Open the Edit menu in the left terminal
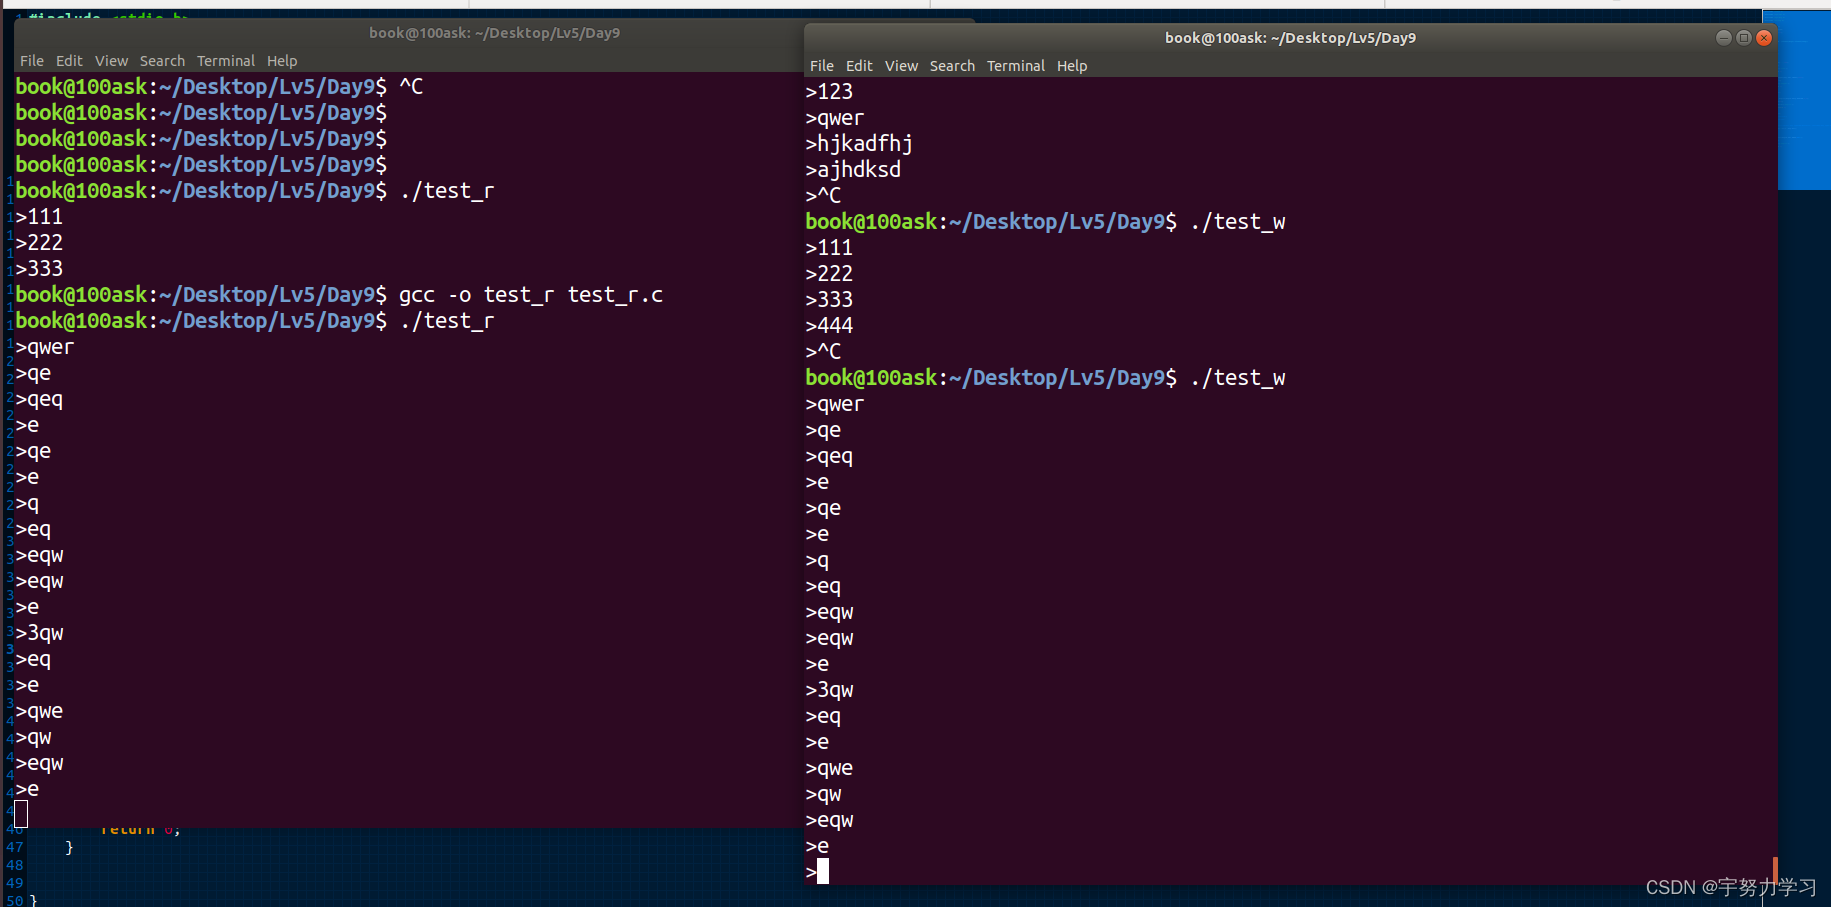The height and width of the screenshot is (907, 1831). pyautogui.click(x=69, y=60)
